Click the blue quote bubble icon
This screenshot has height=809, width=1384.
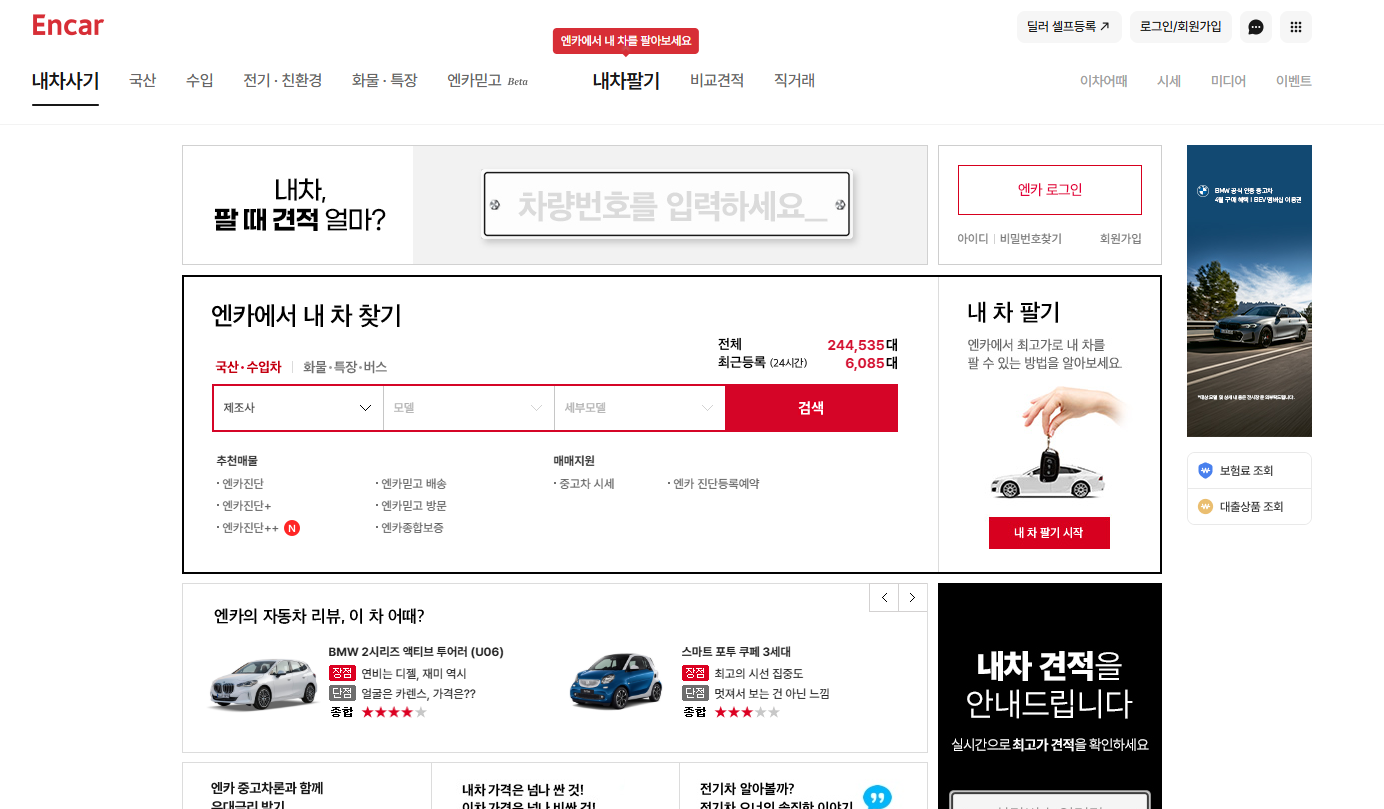point(877,797)
